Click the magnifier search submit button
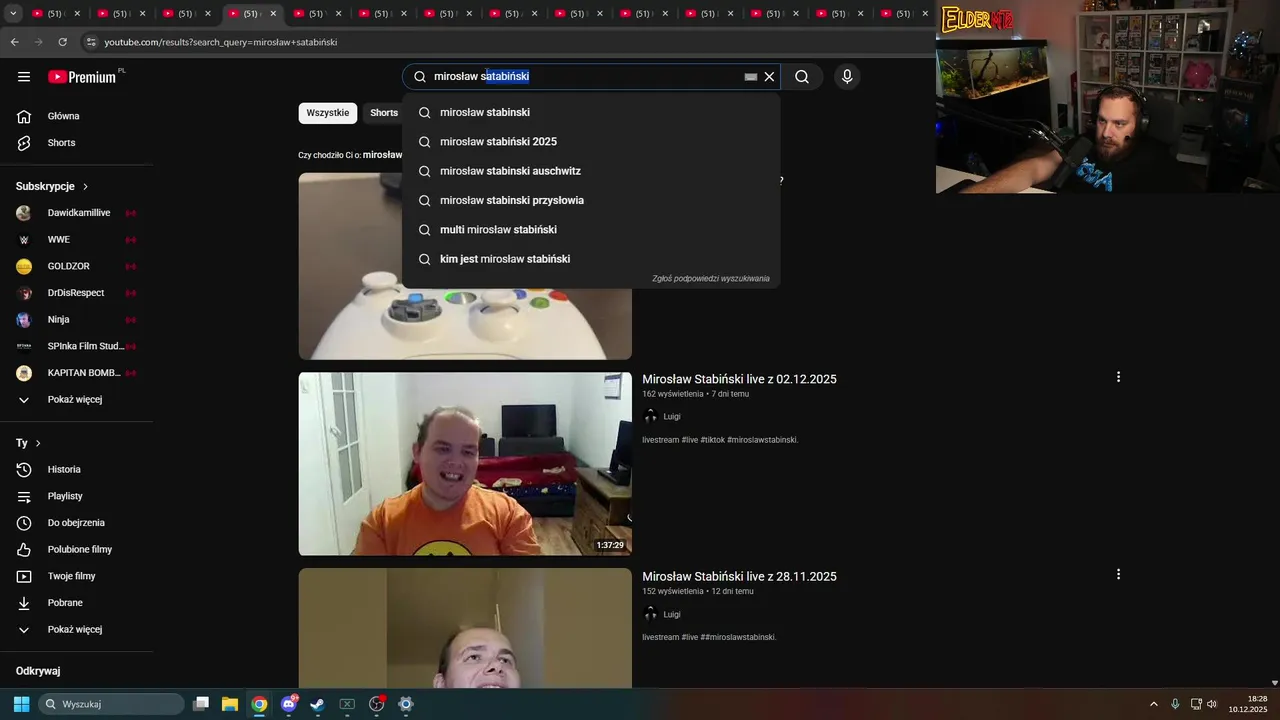This screenshot has width=1280, height=720. tap(802, 77)
